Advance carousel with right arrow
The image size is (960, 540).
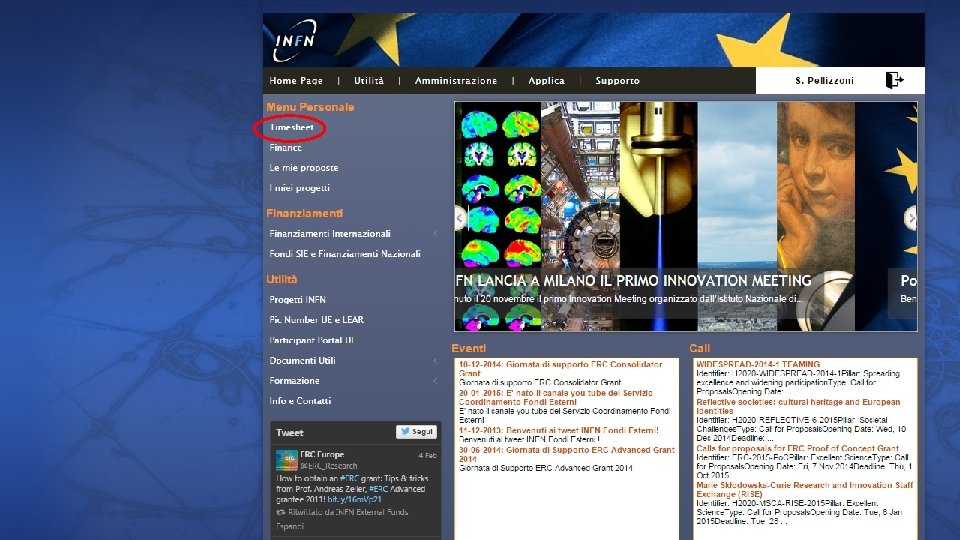911,218
